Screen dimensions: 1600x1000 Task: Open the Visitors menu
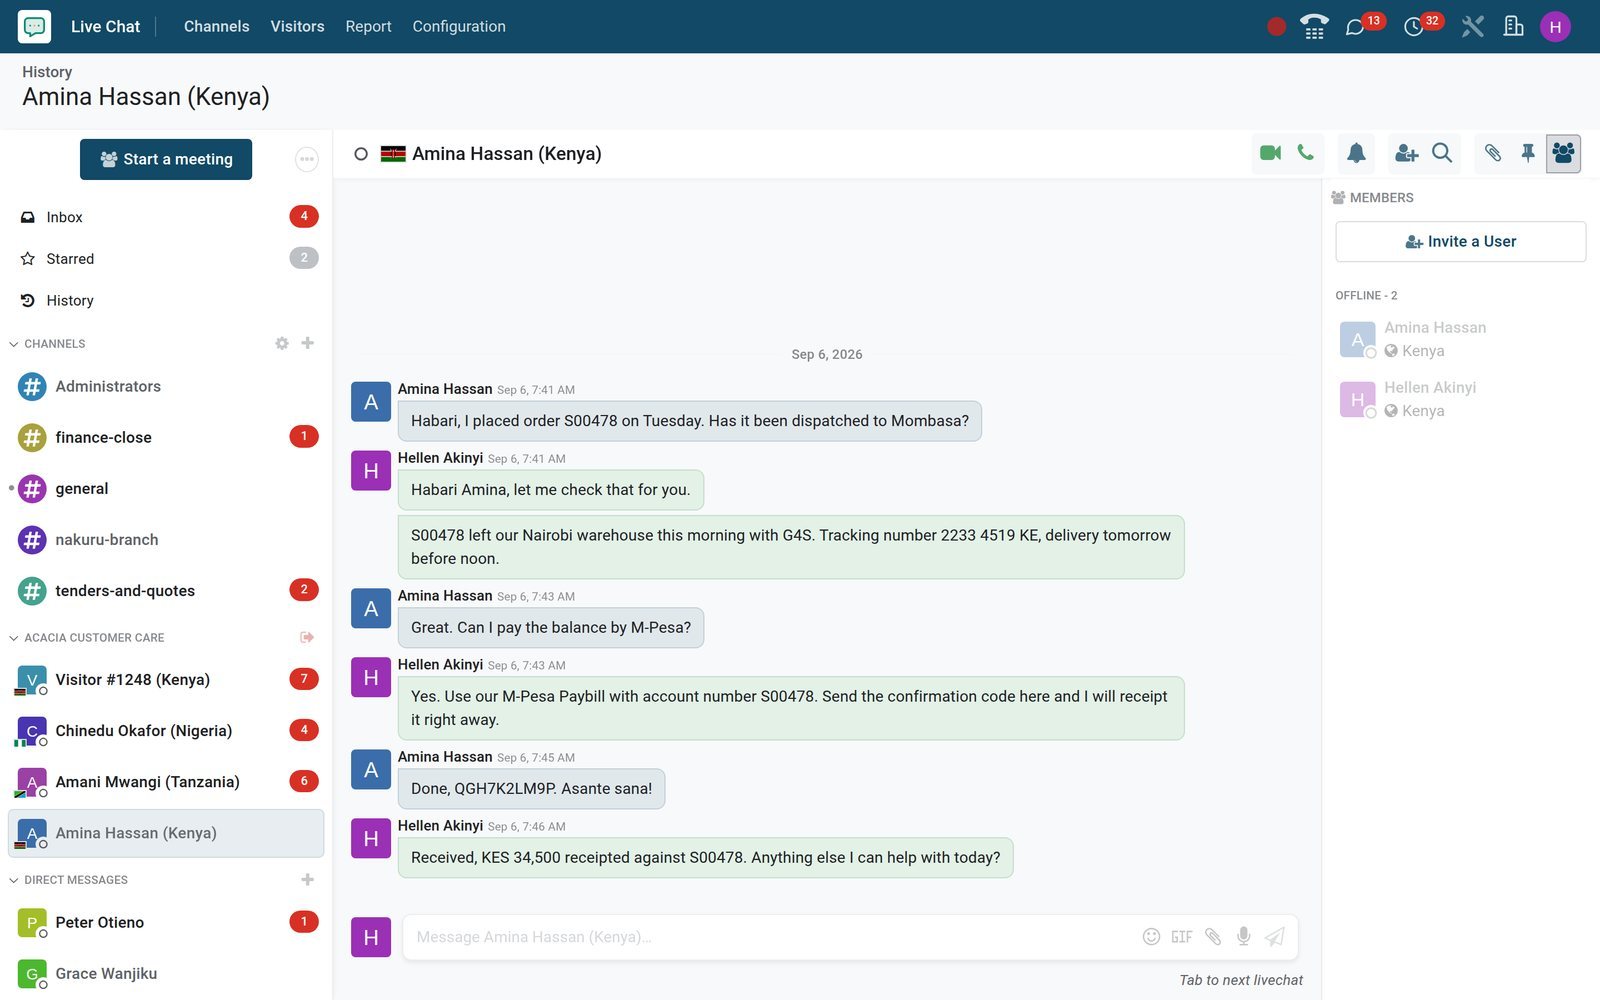pyautogui.click(x=297, y=26)
